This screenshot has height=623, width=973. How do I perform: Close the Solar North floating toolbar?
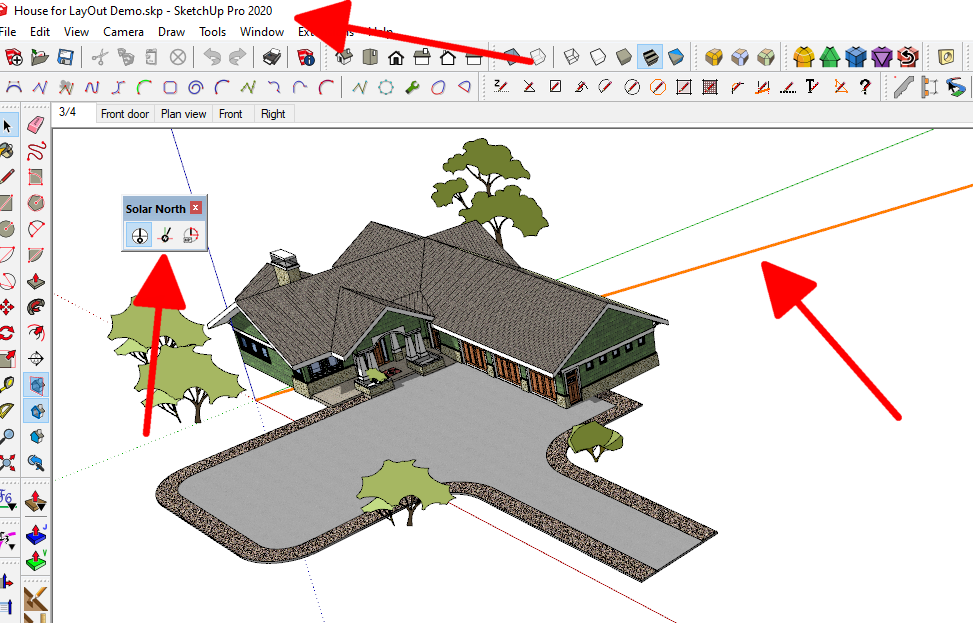coord(195,208)
